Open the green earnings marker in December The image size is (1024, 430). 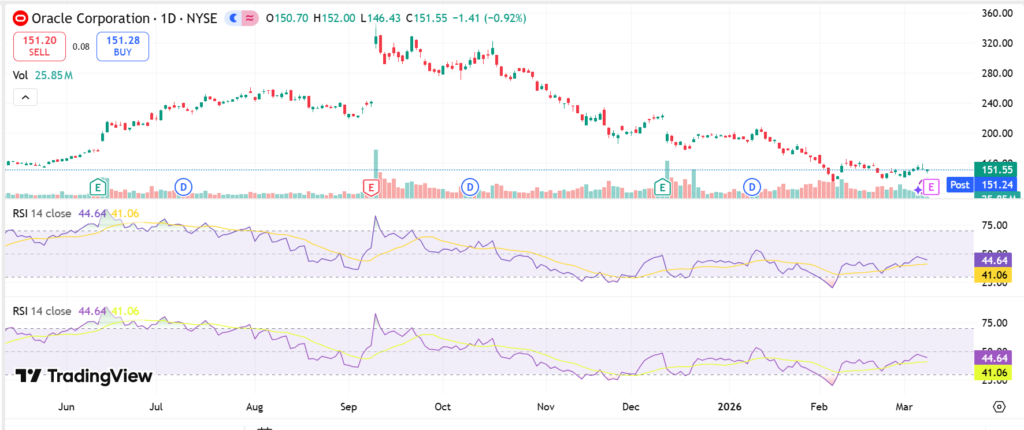(x=662, y=186)
